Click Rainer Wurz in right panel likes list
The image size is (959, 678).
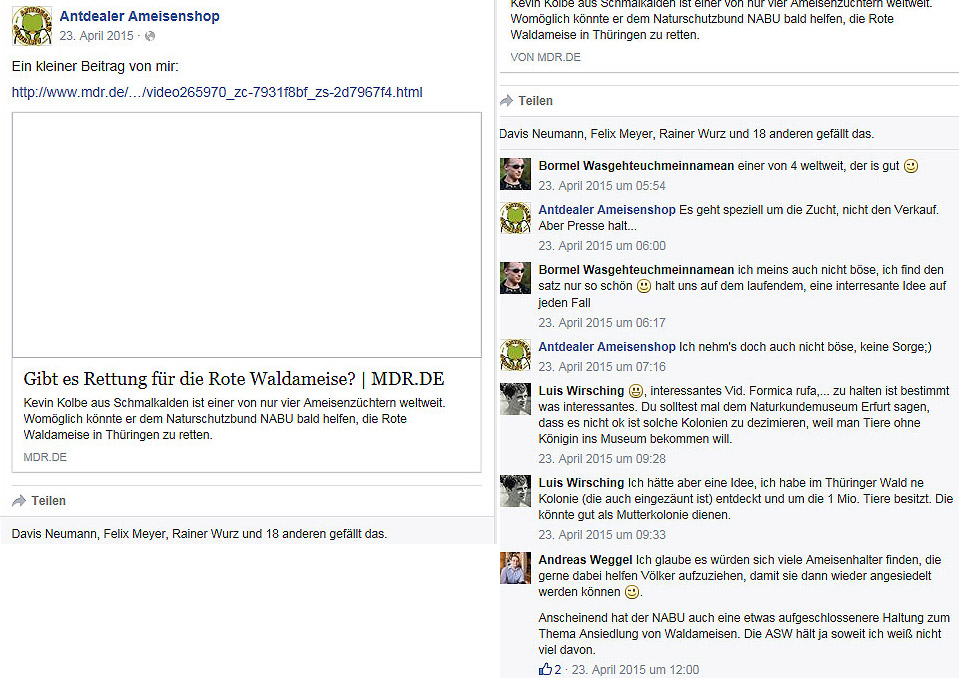697,133
